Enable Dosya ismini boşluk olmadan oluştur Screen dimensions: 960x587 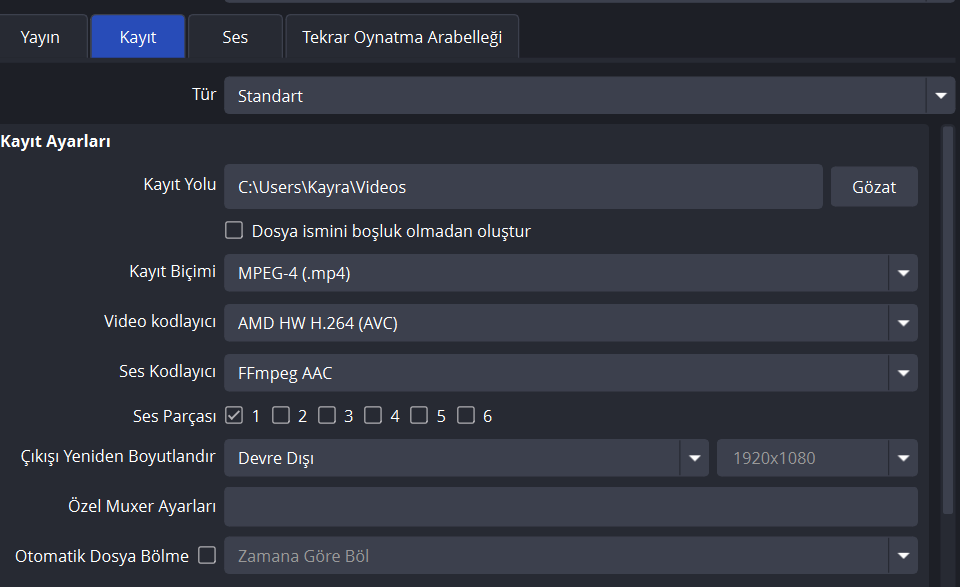point(234,231)
